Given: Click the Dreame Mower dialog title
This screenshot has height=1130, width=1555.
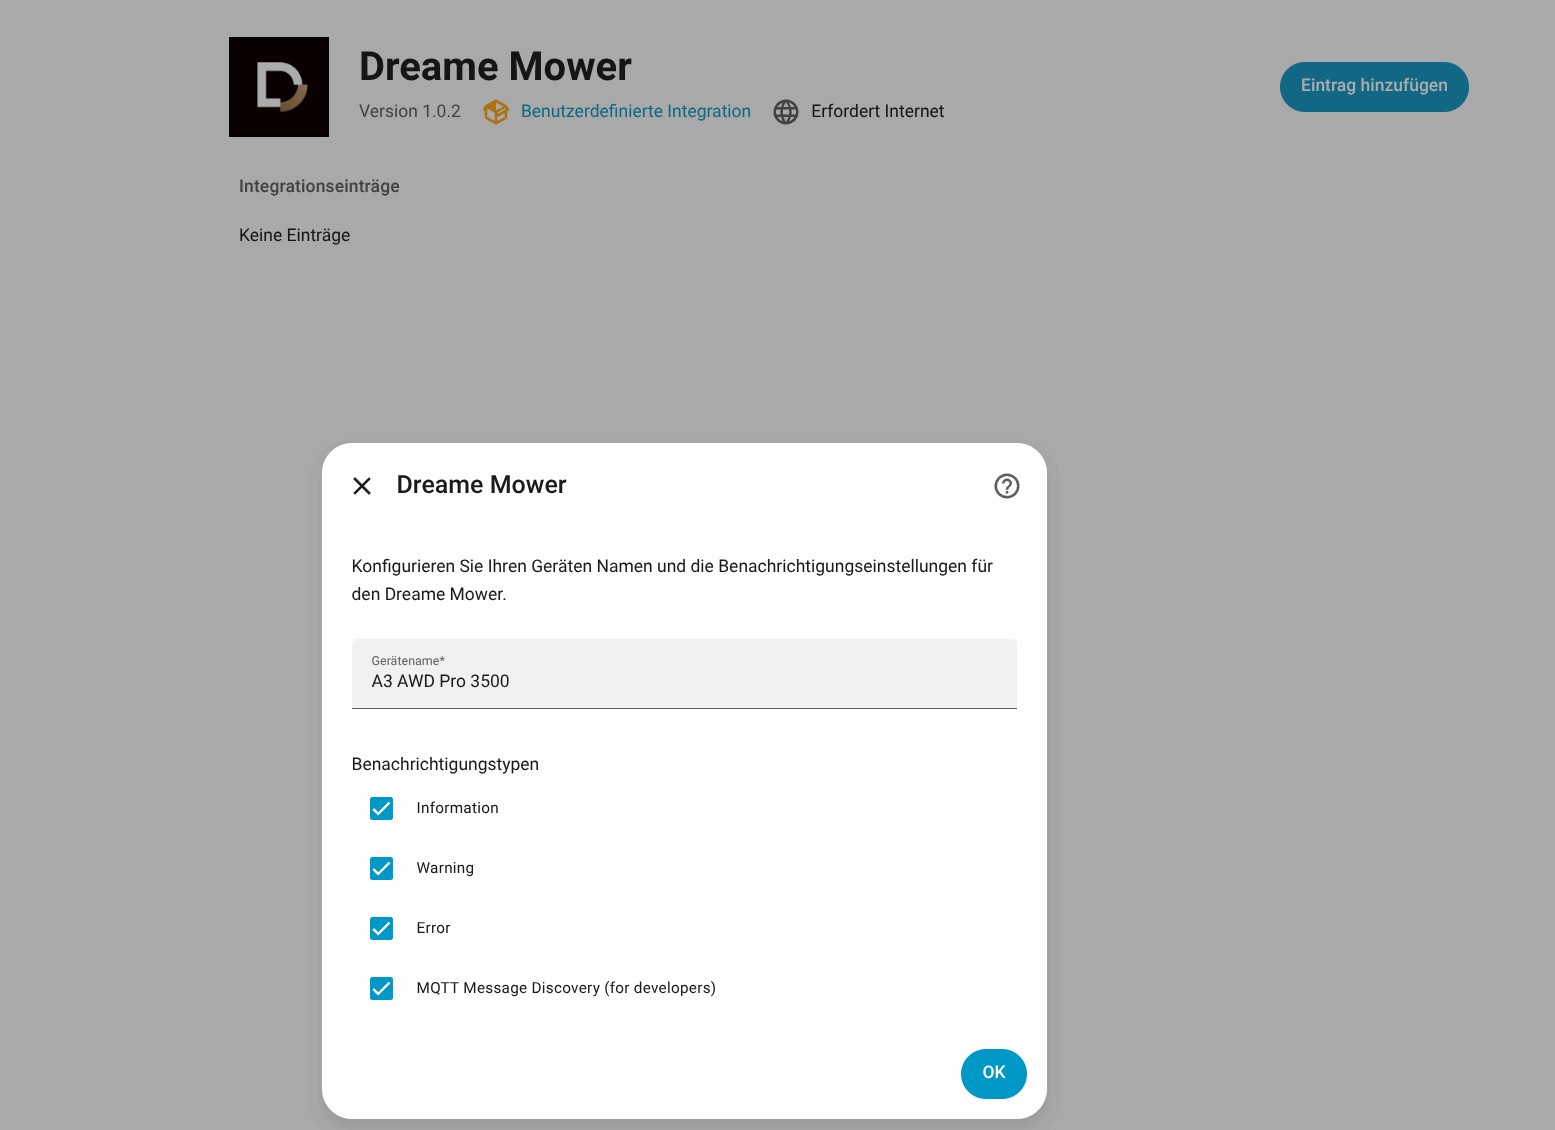Looking at the screenshot, I should (482, 485).
